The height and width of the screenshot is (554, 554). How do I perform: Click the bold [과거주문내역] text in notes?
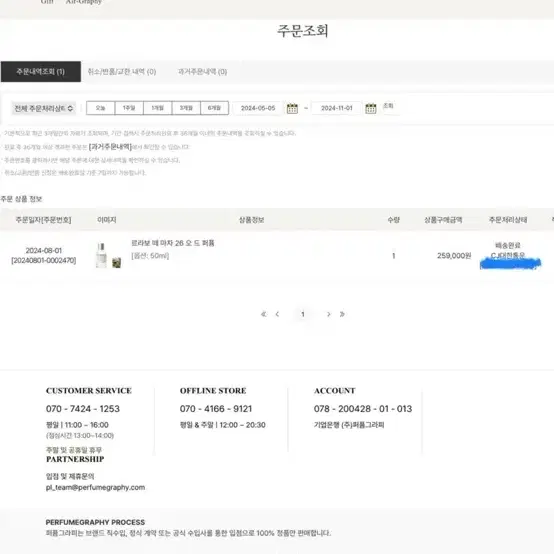click(110, 147)
